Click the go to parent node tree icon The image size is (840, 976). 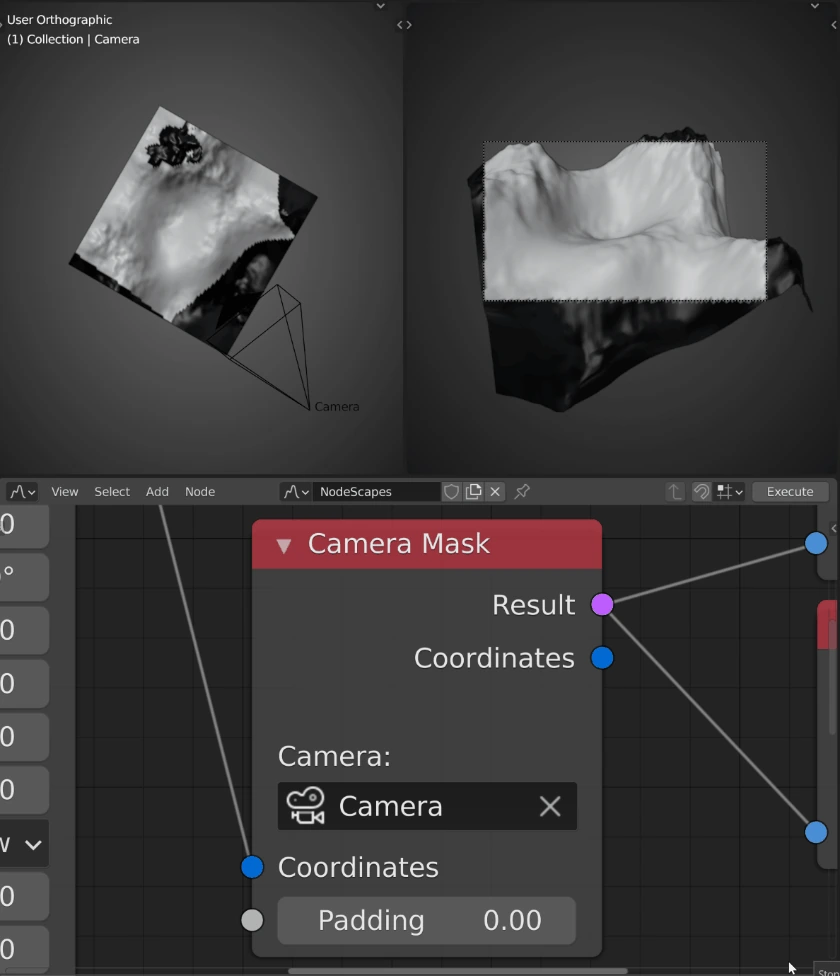675,492
